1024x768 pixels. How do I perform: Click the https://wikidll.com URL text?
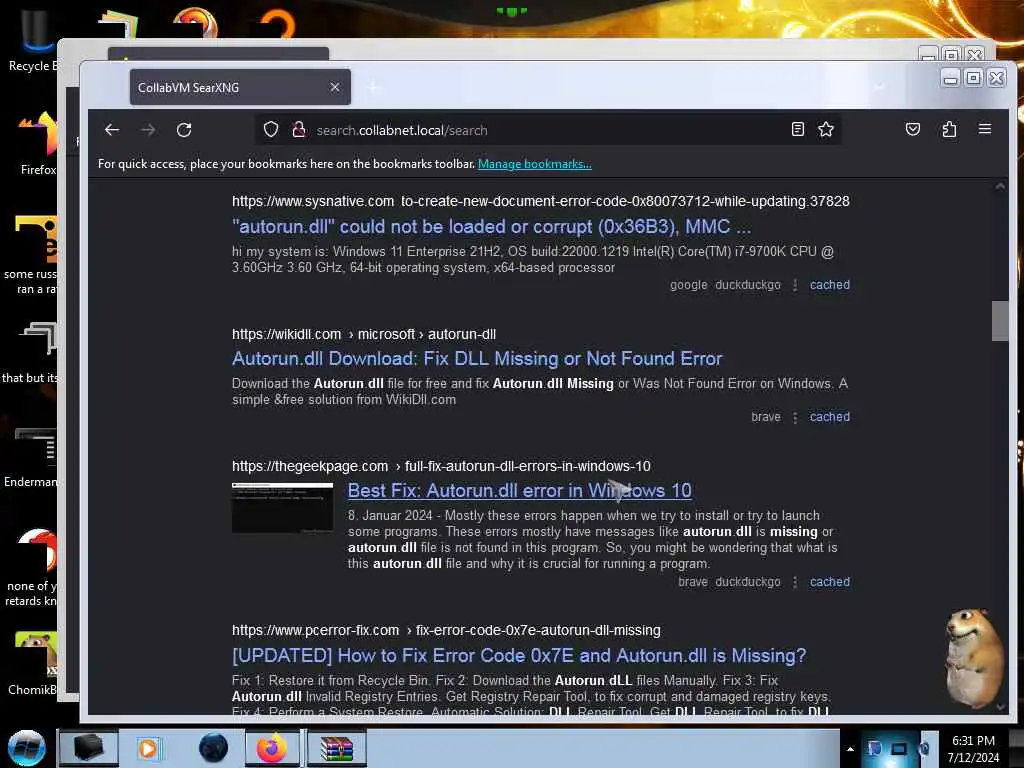287,334
